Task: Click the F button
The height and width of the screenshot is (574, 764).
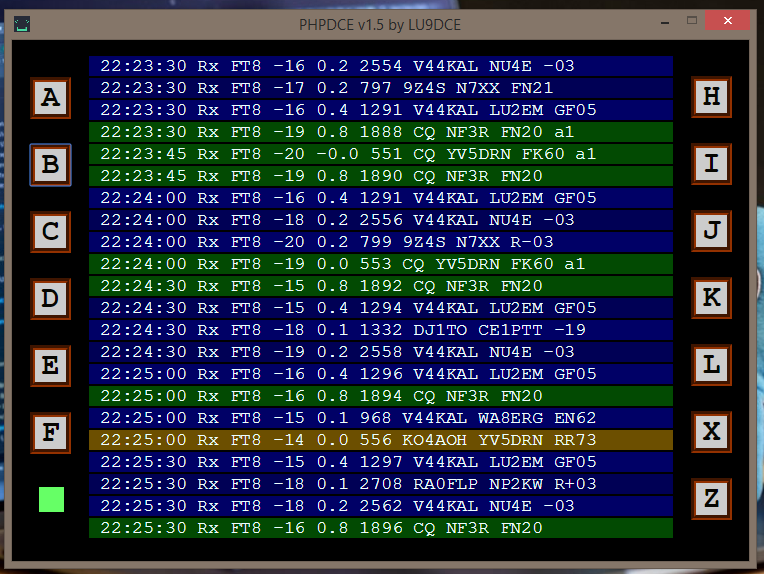Action: 51,433
